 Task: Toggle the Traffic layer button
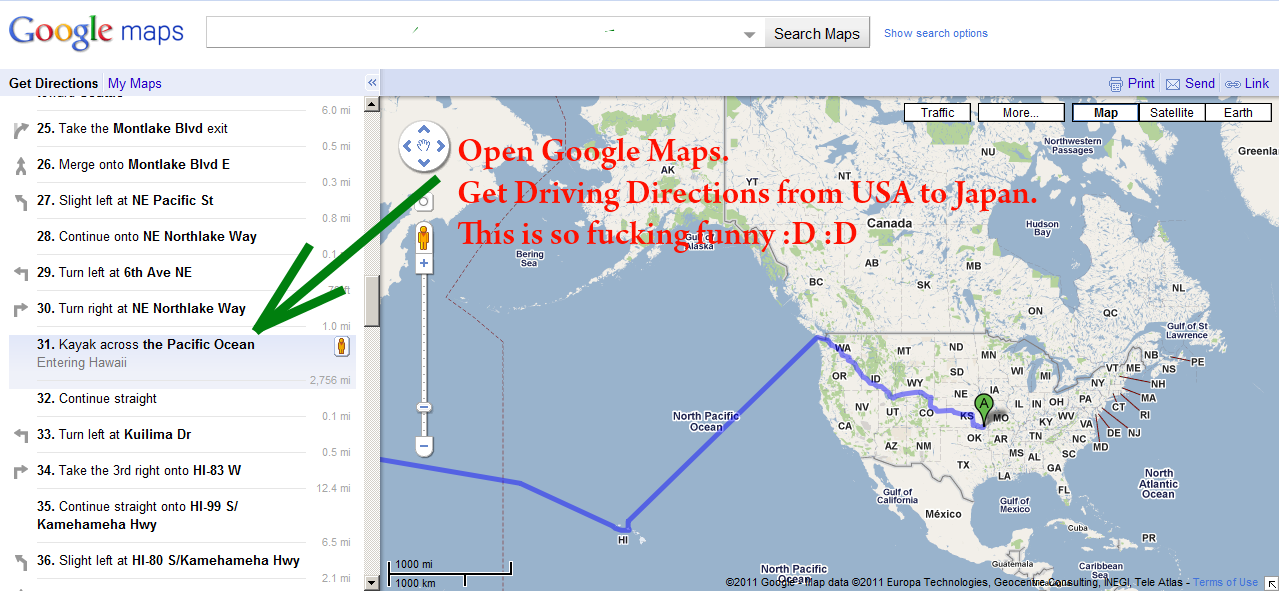937,113
